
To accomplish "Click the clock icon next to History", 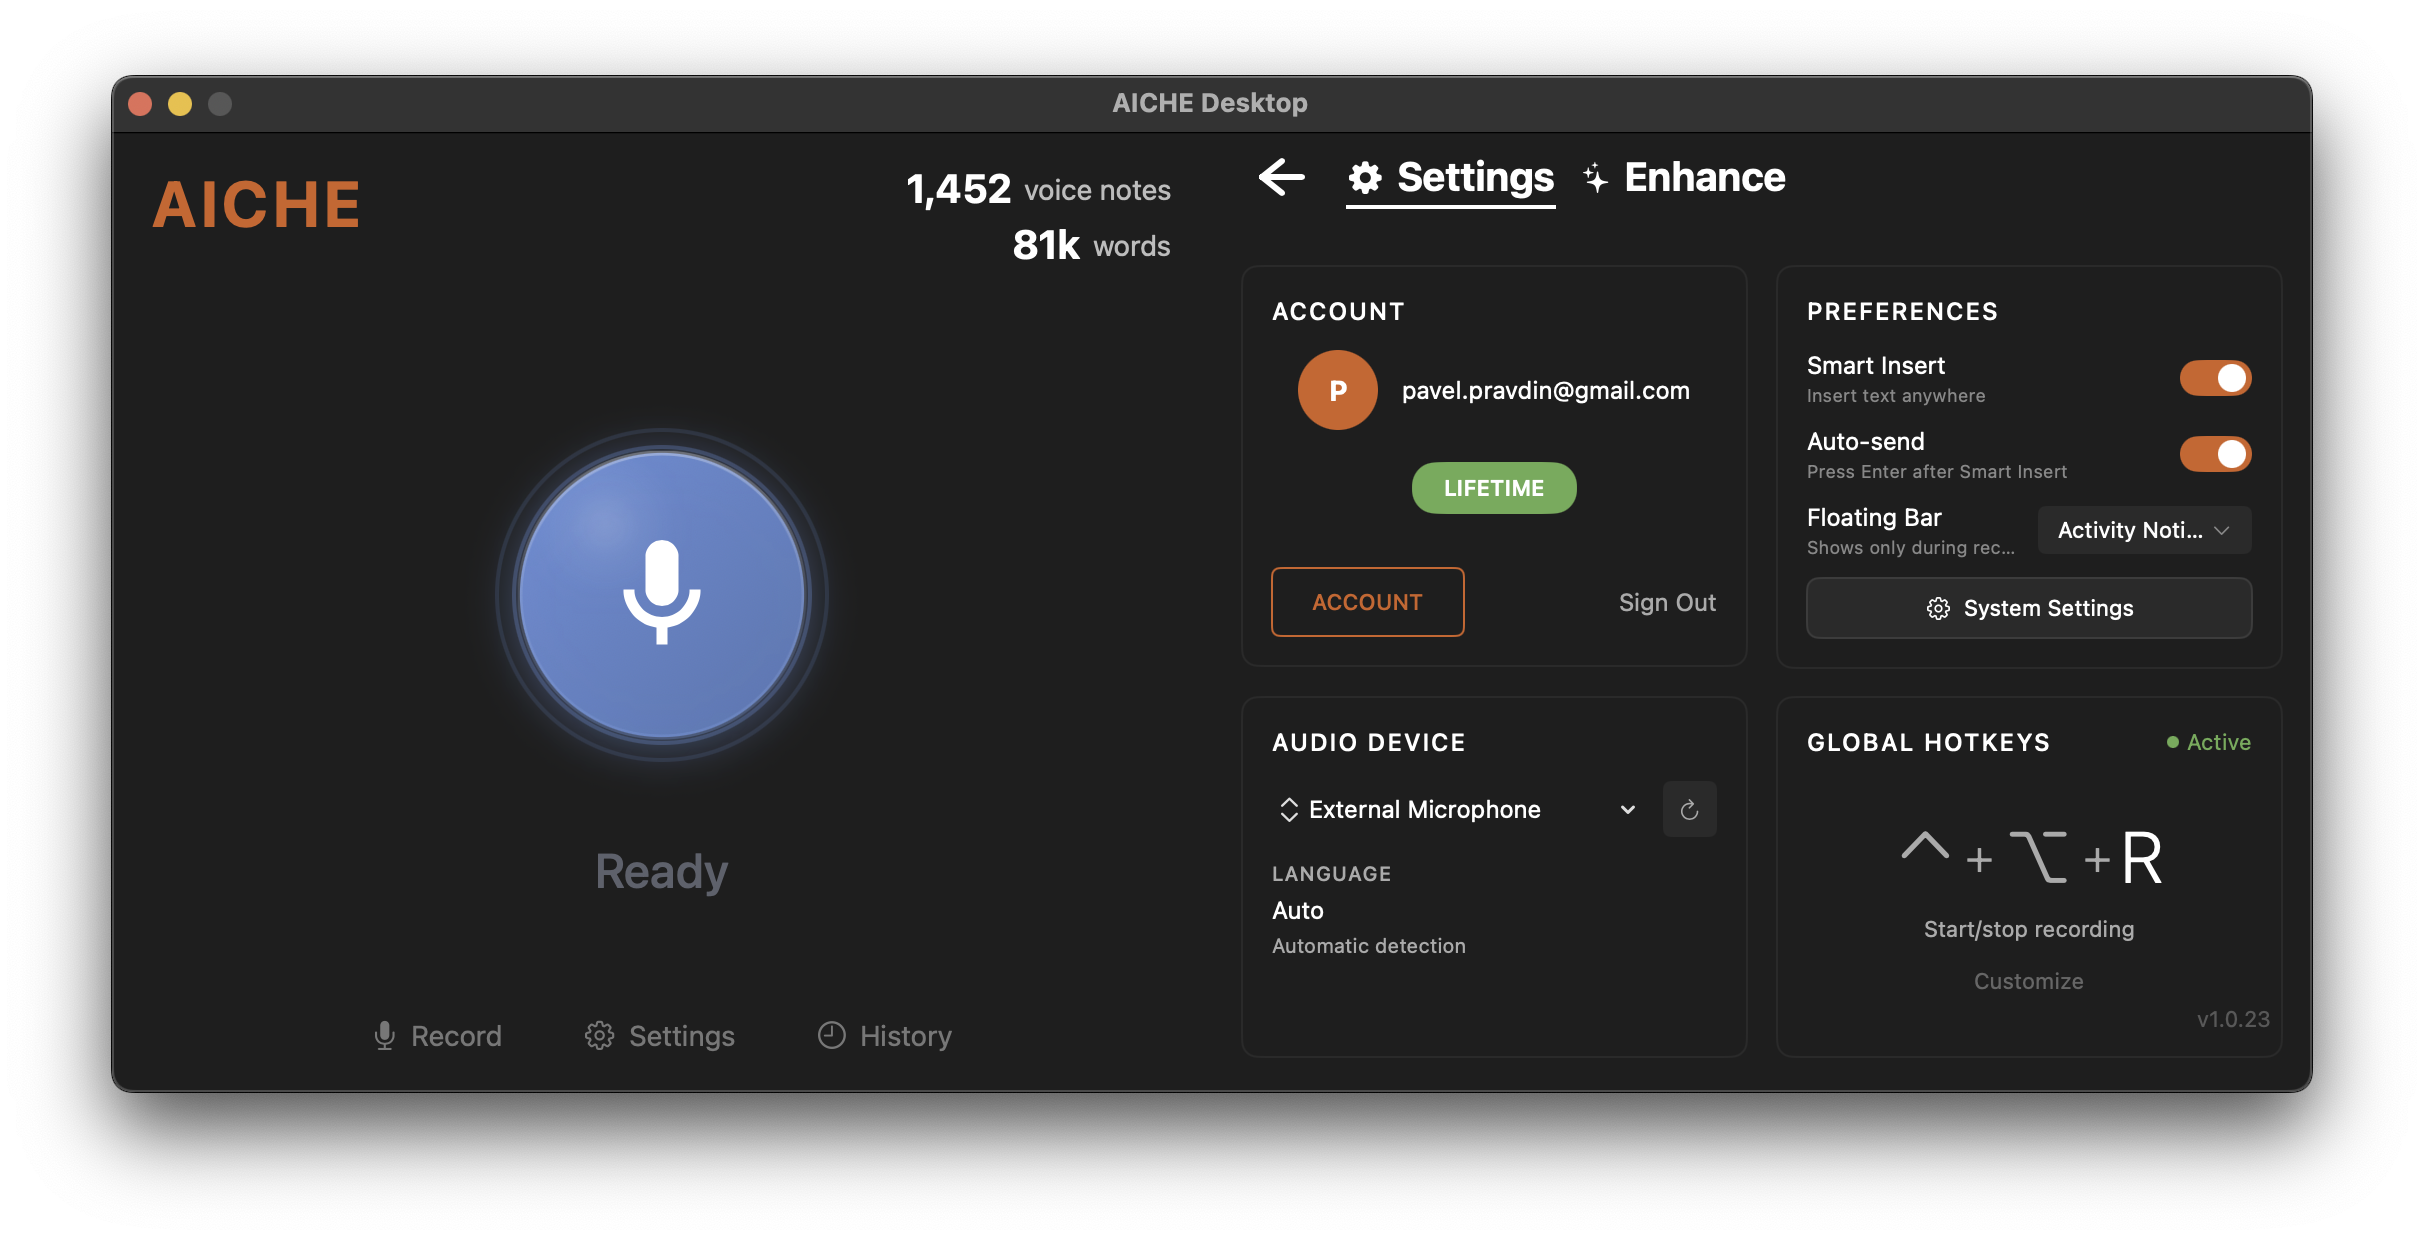I will pyautogui.click(x=831, y=1035).
